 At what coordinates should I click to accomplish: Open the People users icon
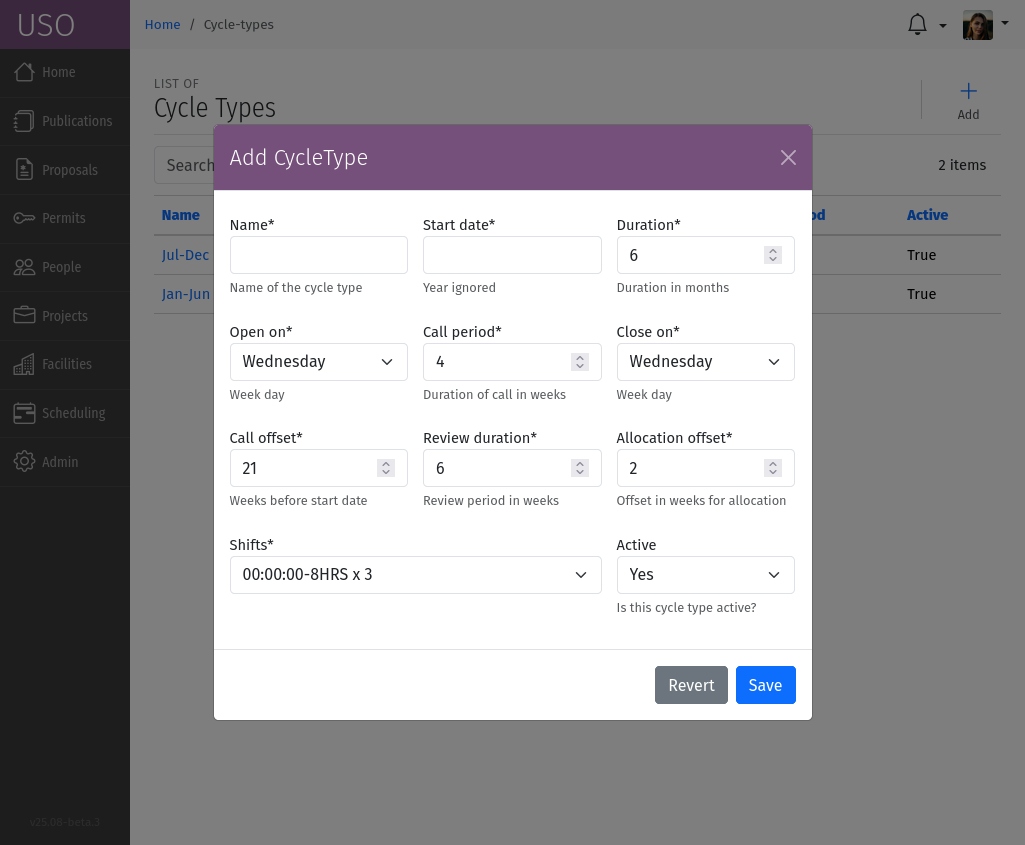(x=24, y=267)
